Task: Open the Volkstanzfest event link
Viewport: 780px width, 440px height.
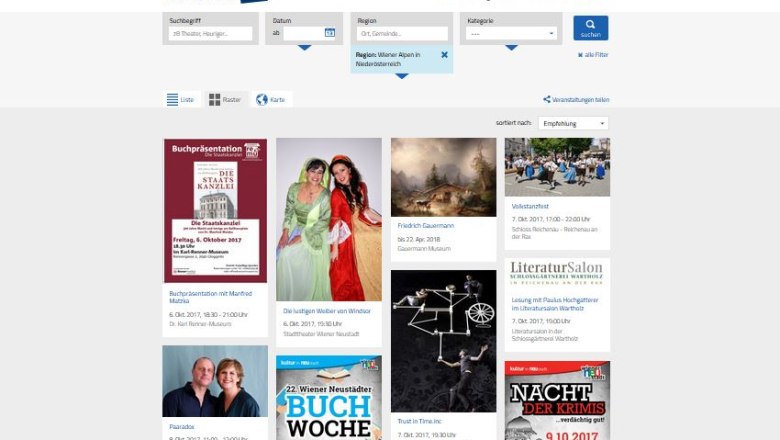Action: pos(530,206)
